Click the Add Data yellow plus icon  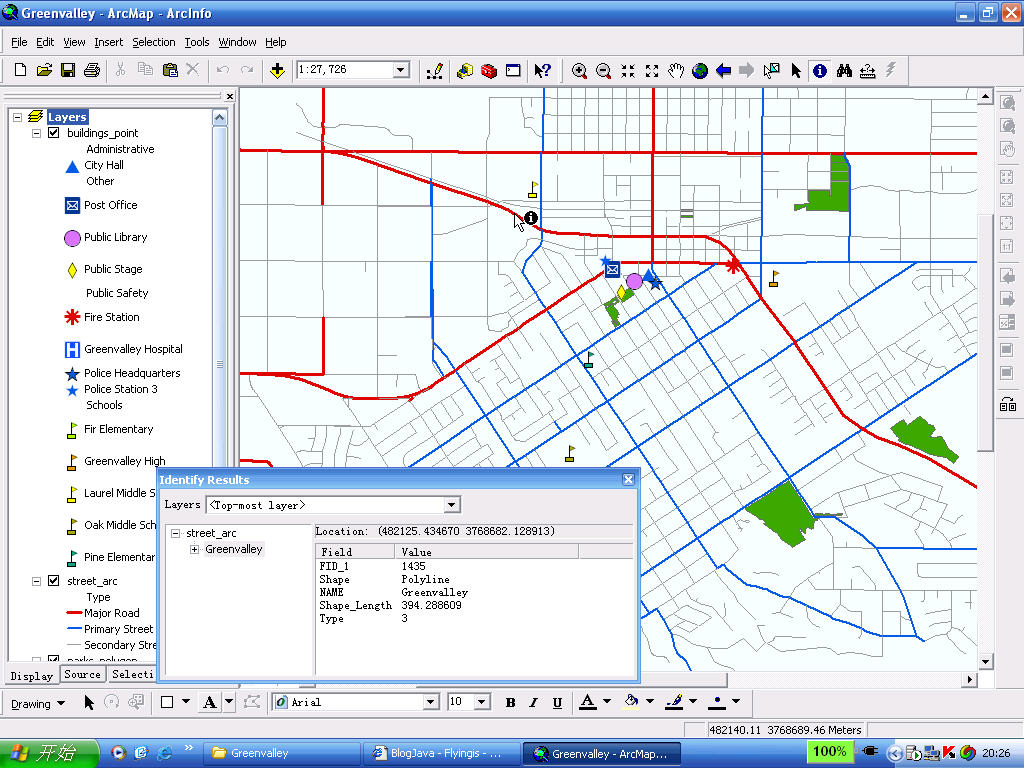pyautogui.click(x=277, y=71)
